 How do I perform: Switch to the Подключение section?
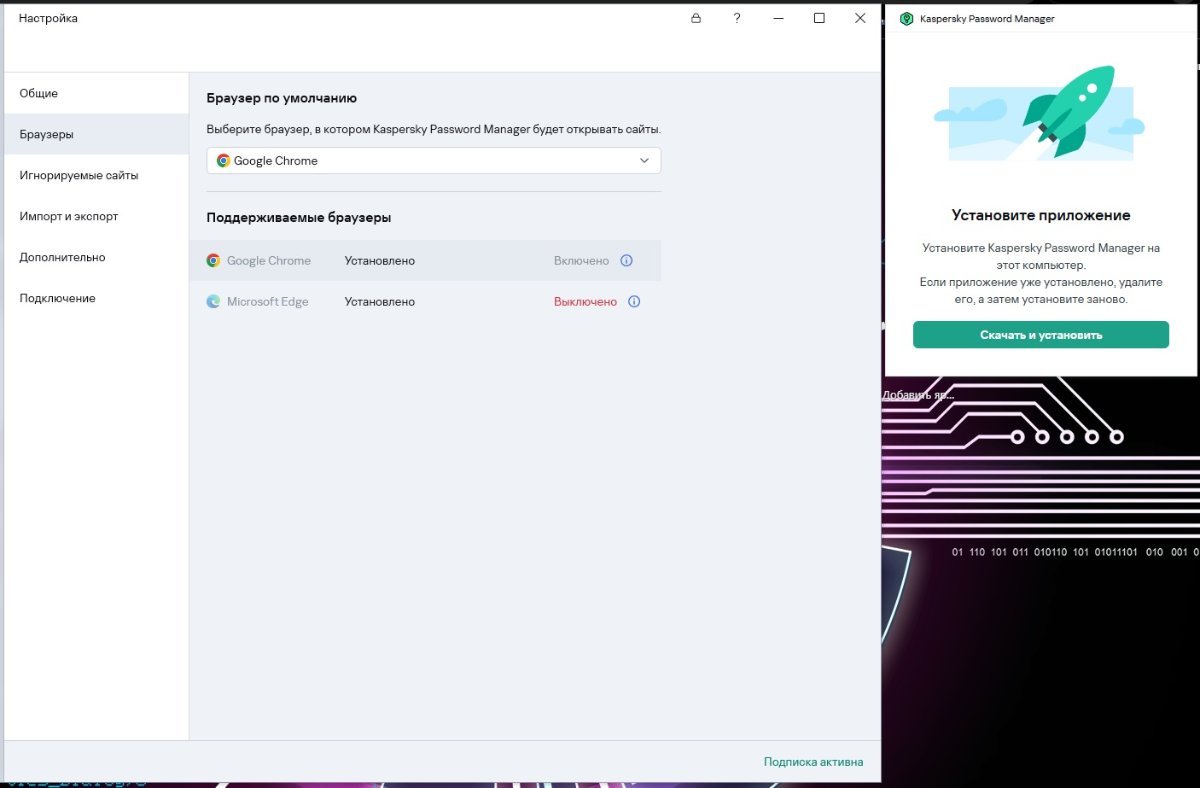(x=96, y=298)
